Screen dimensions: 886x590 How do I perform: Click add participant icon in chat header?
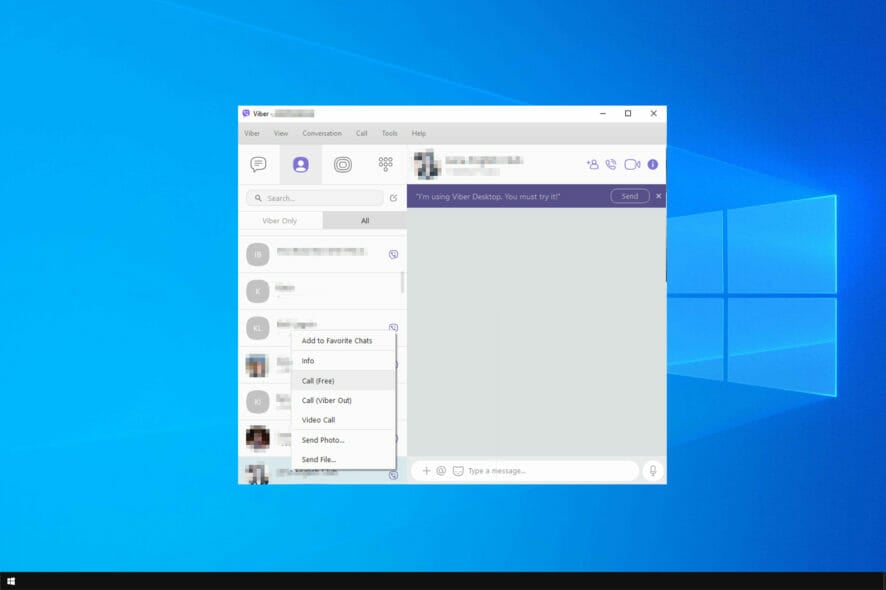click(x=592, y=164)
